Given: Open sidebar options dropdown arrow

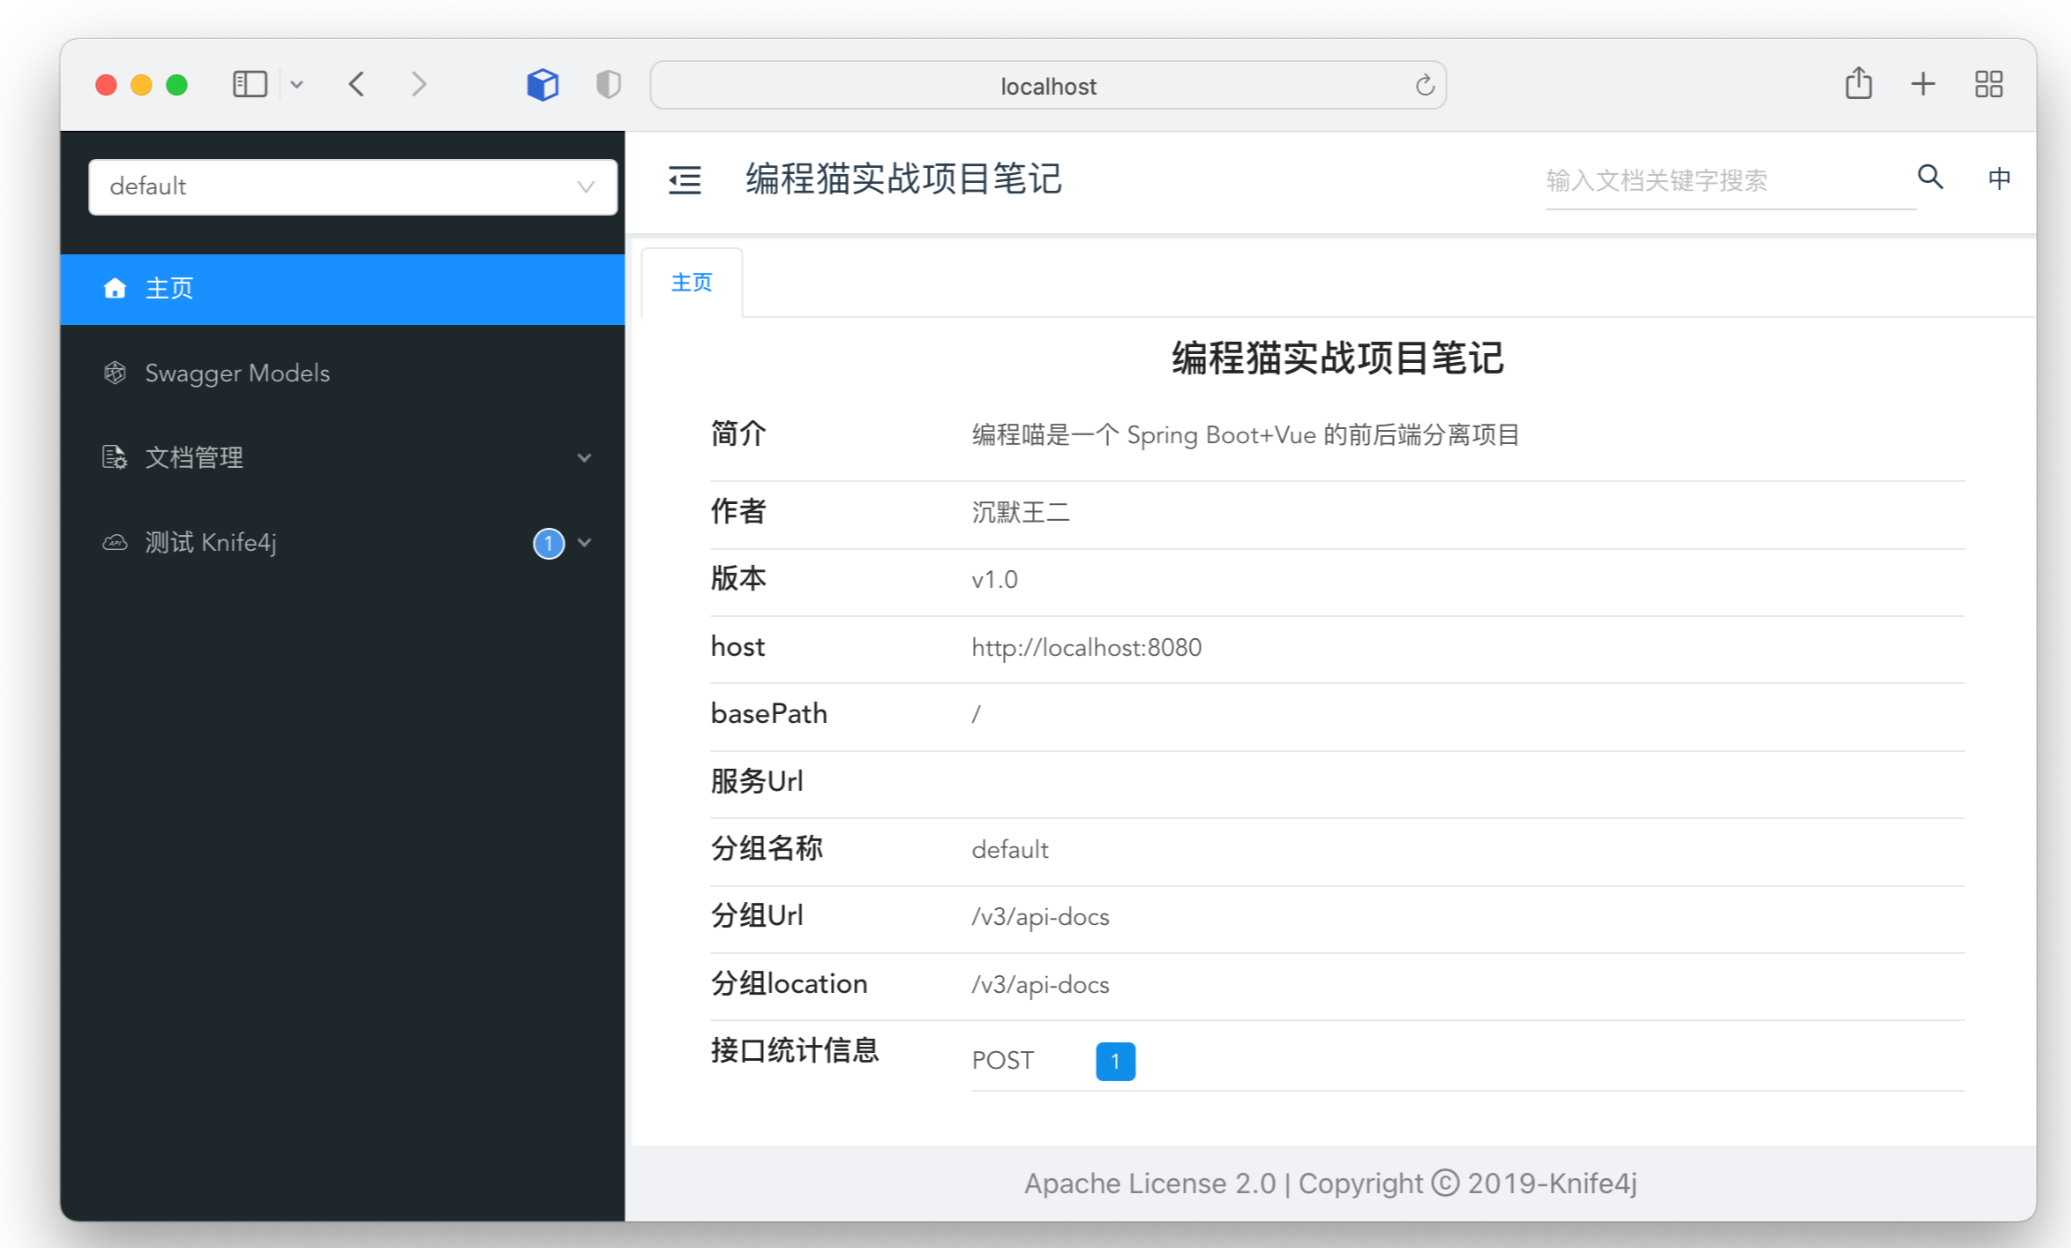Looking at the screenshot, I should pyautogui.click(x=297, y=85).
